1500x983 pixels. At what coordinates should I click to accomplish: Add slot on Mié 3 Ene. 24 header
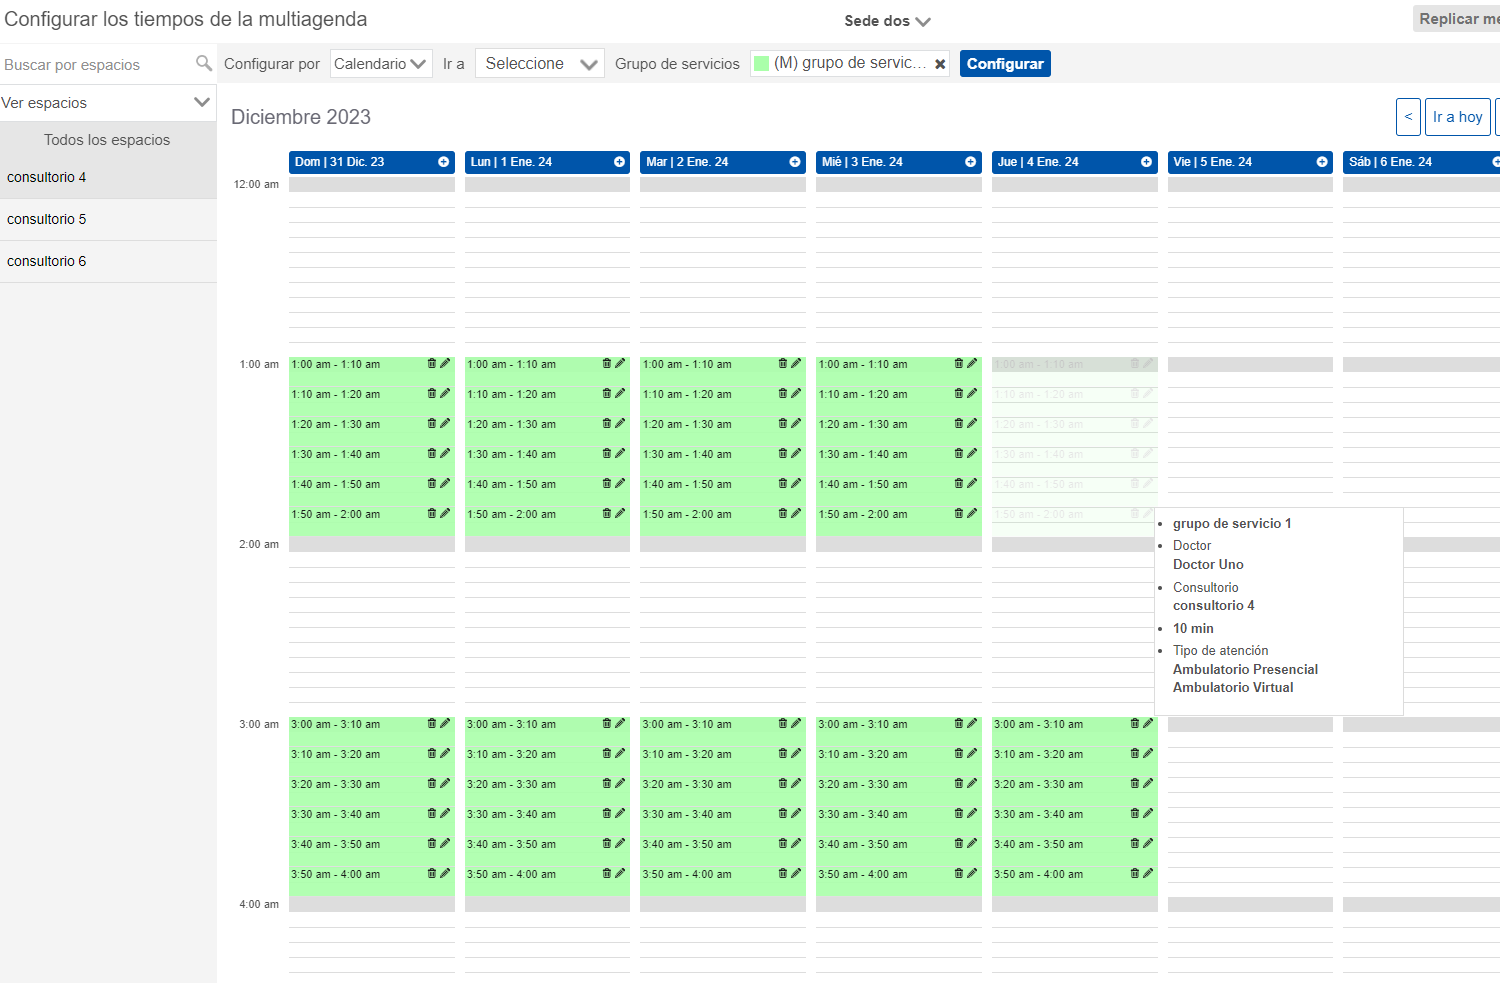point(970,162)
